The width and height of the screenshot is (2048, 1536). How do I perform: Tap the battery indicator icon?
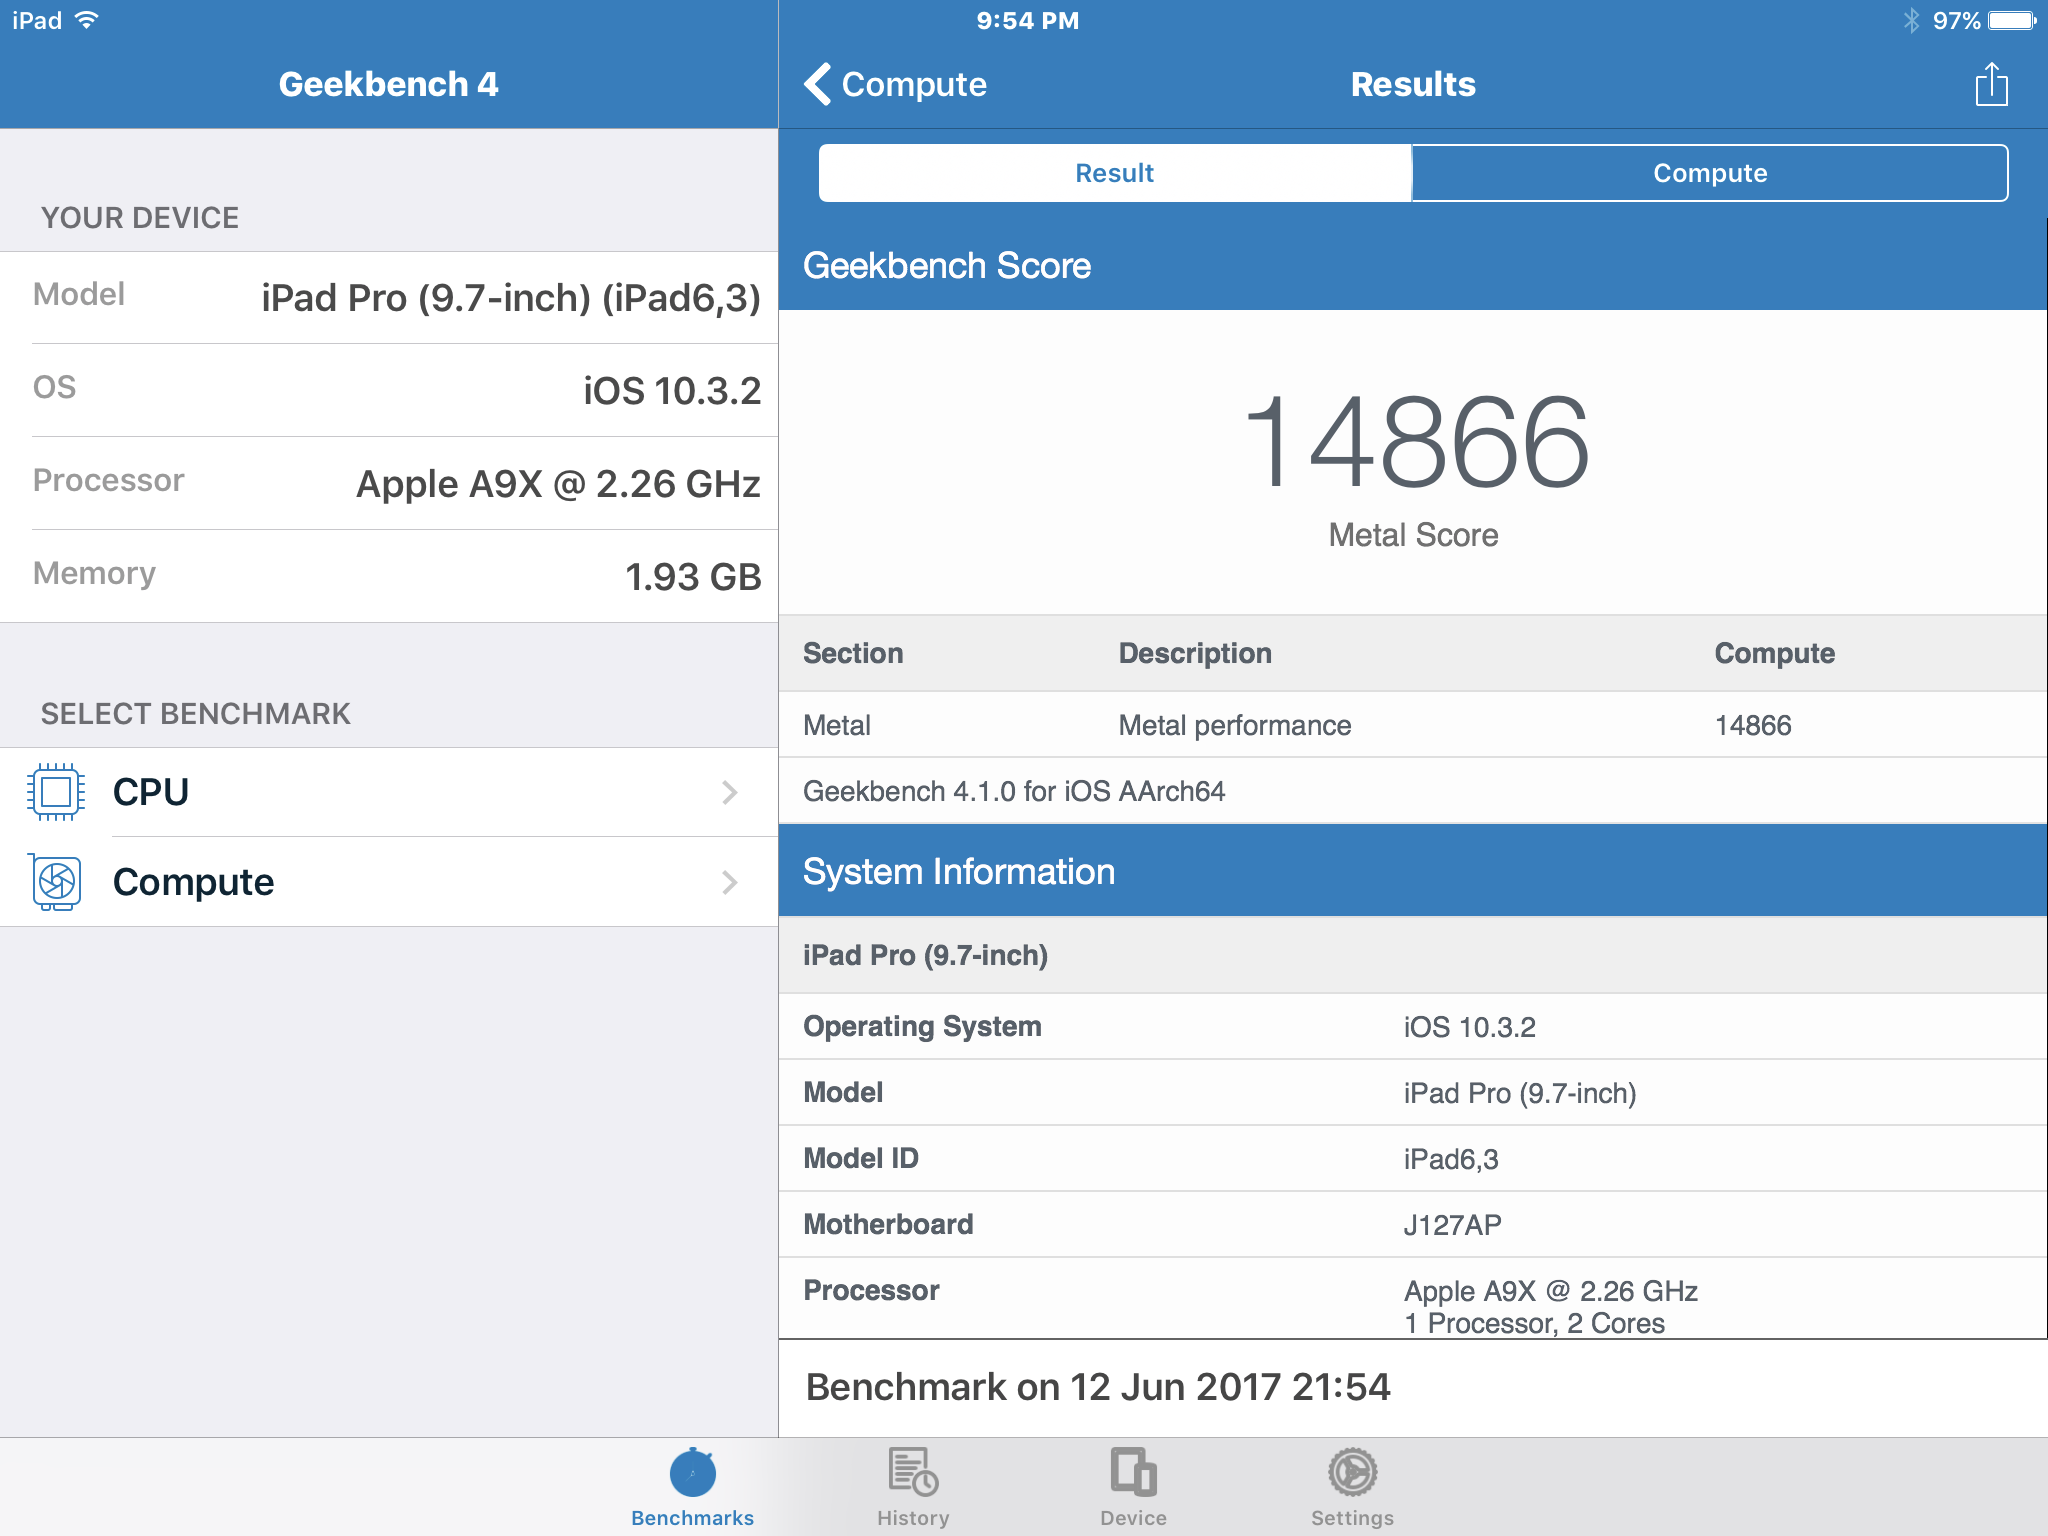coord(2012,20)
